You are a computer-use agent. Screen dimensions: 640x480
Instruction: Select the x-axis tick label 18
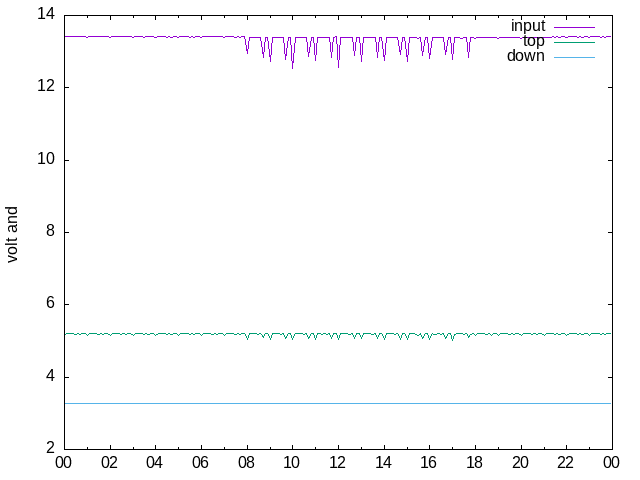coord(474,463)
